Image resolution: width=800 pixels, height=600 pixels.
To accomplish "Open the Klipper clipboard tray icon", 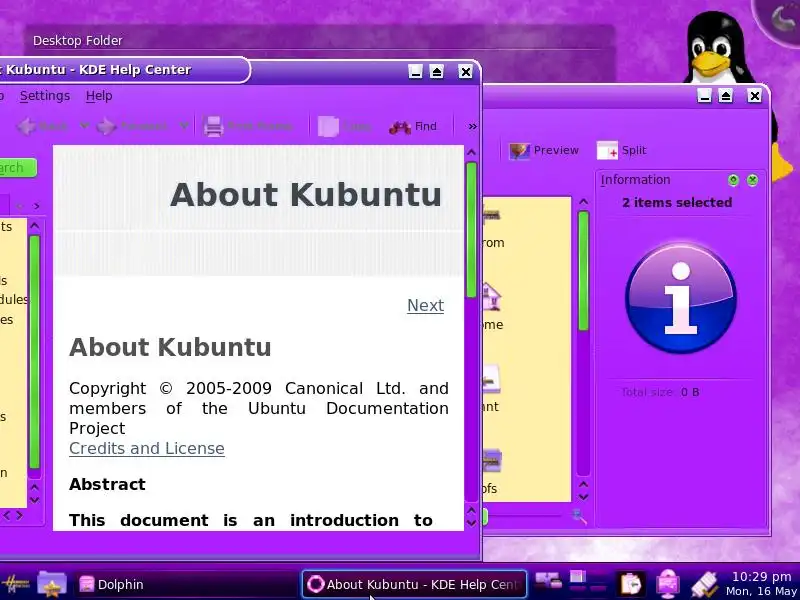I will pyautogui.click(x=631, y=584).
